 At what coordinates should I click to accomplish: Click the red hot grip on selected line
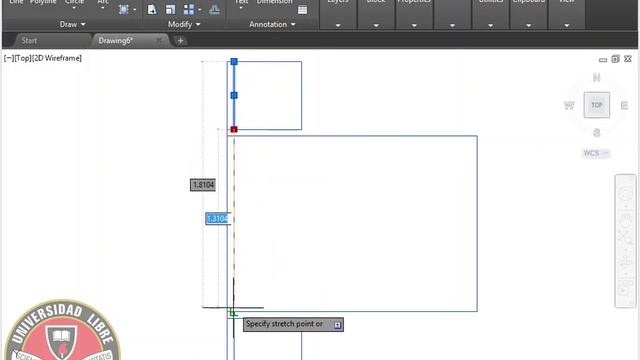[x=234, y=129]
